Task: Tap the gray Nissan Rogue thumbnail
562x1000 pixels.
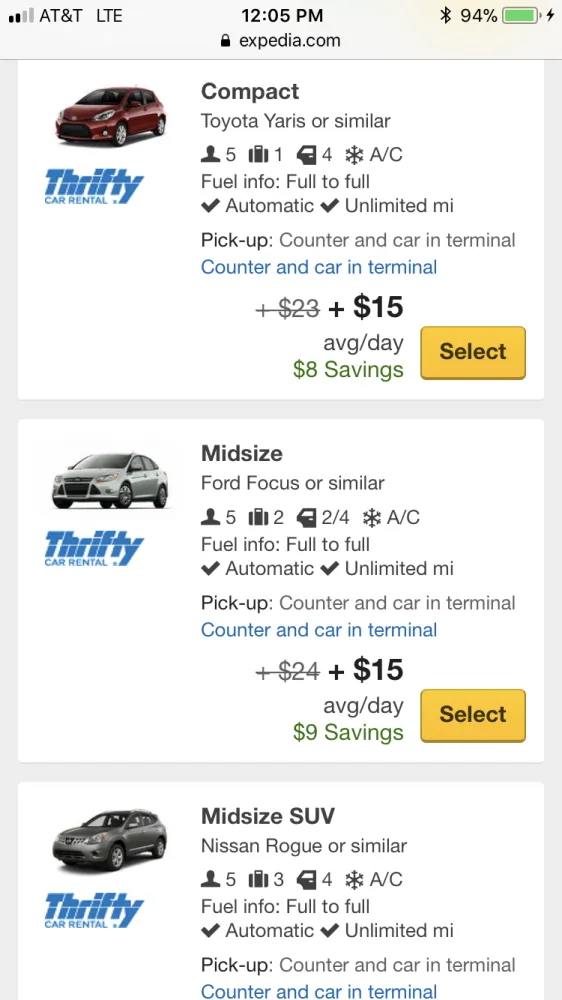Action: click(x=110, y=841)
